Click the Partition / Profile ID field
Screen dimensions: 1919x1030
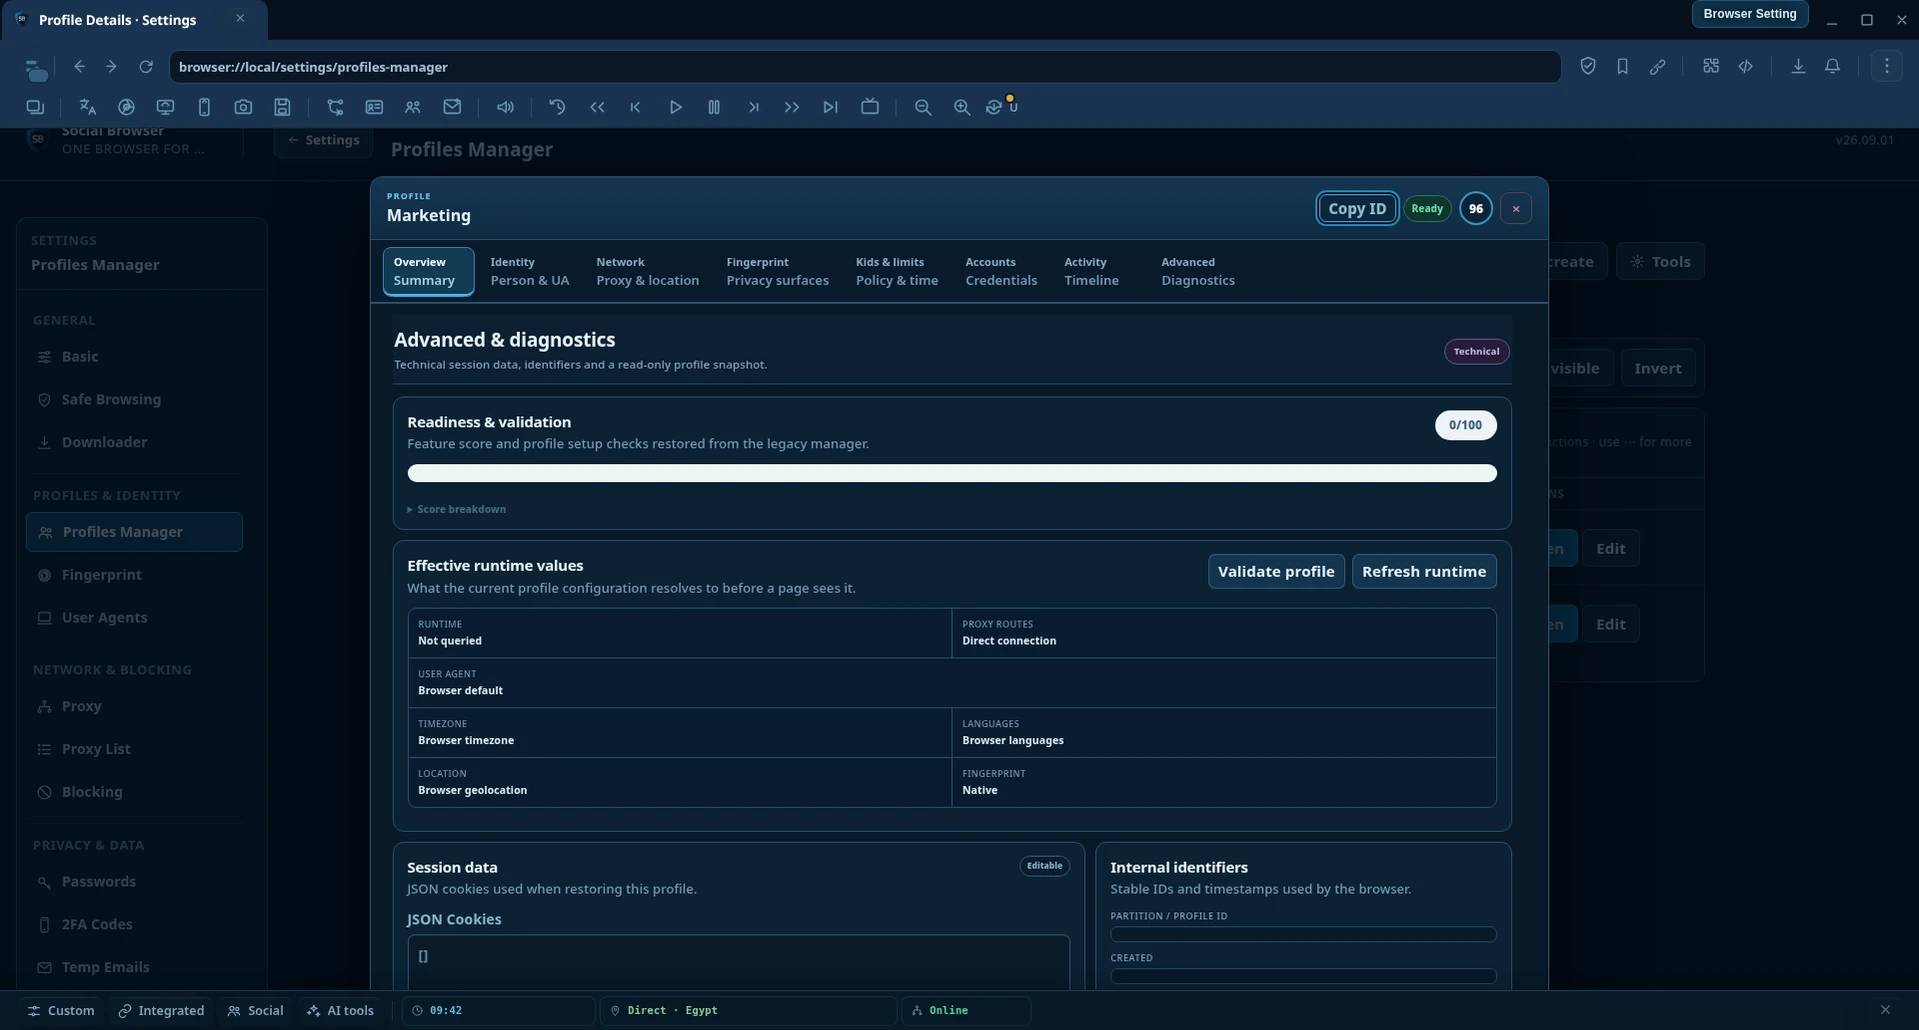coord(1303,934)
